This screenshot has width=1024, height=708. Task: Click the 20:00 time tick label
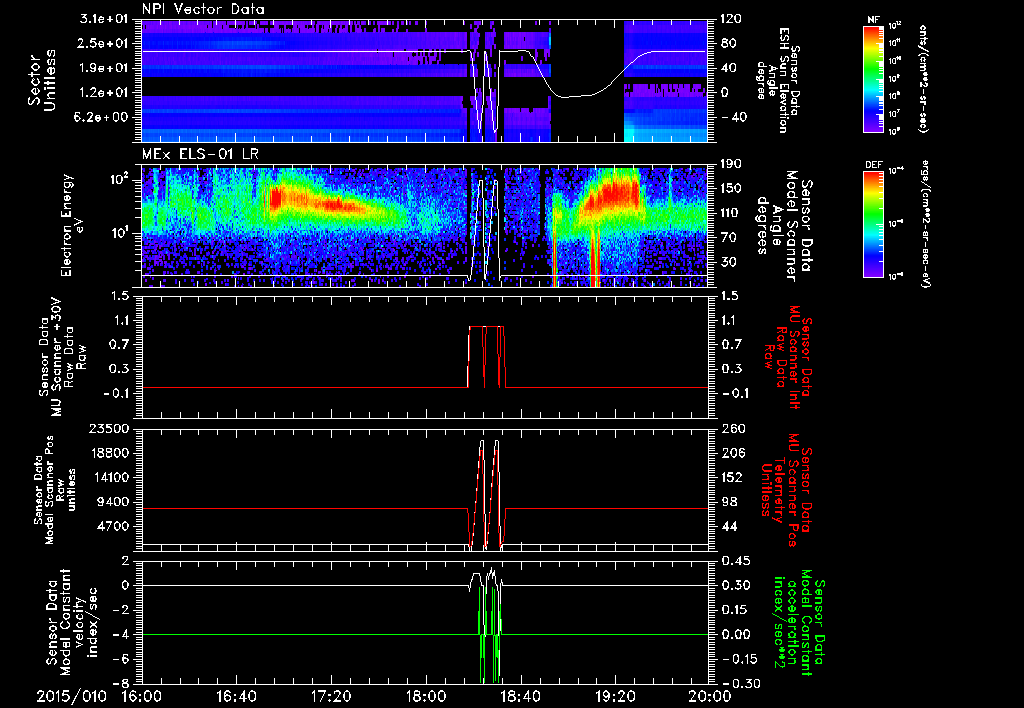tap(711, 696)
